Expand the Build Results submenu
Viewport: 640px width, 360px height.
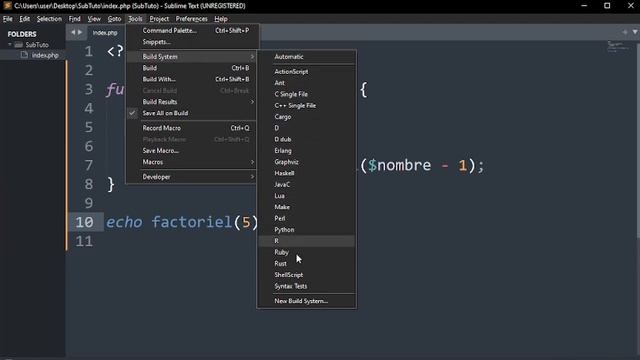pyautogui.click(x=191, y=102)
